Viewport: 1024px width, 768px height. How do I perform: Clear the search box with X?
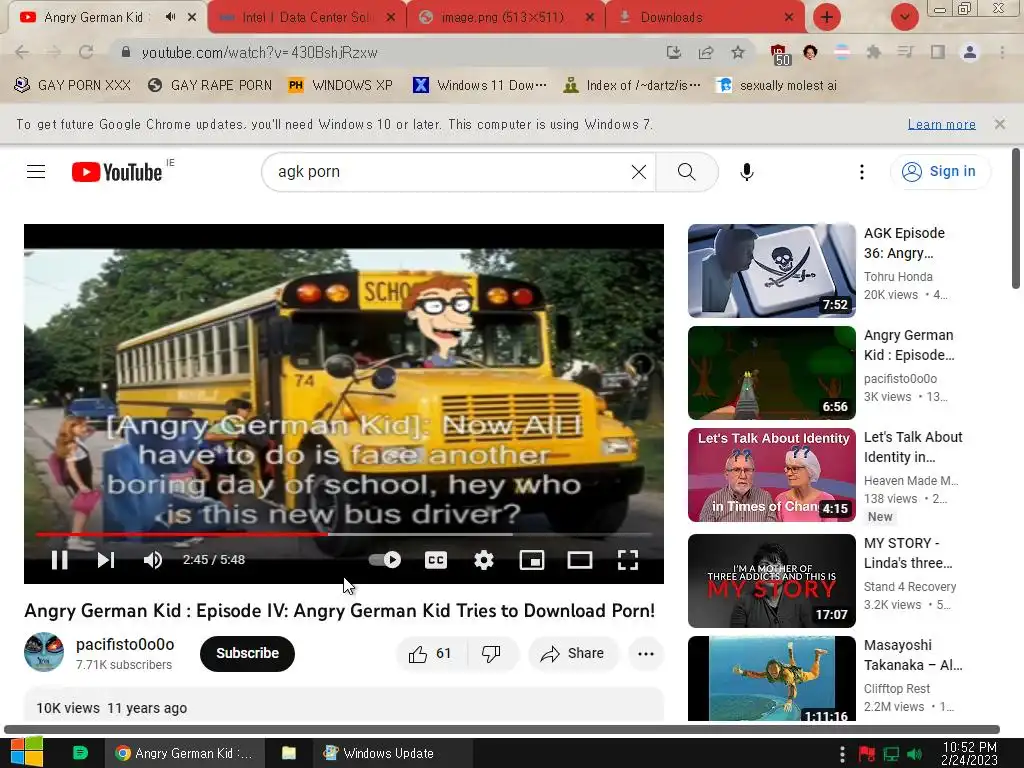(x=639, y=172)
